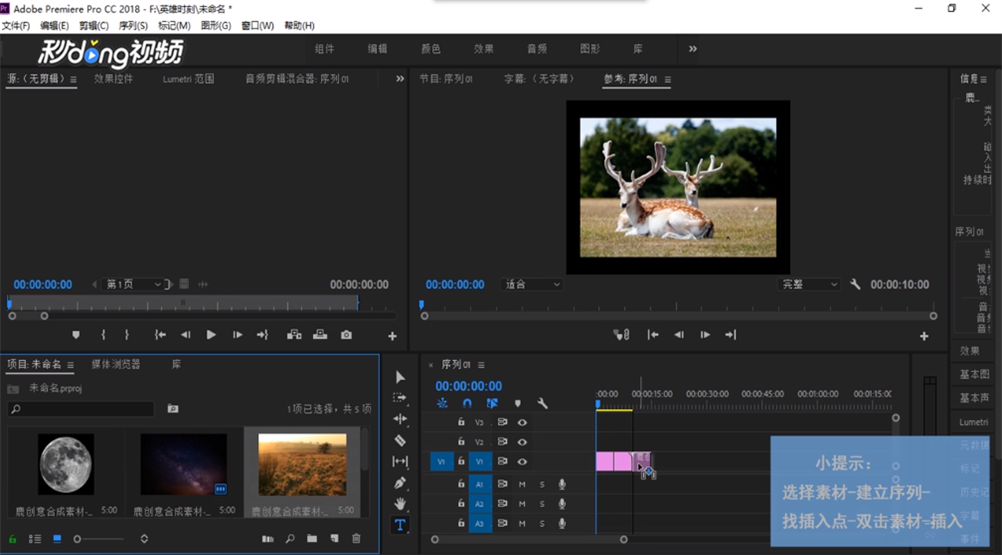Toggle track lock on V3
This screenshot has height=555, width=1002.
461,422
